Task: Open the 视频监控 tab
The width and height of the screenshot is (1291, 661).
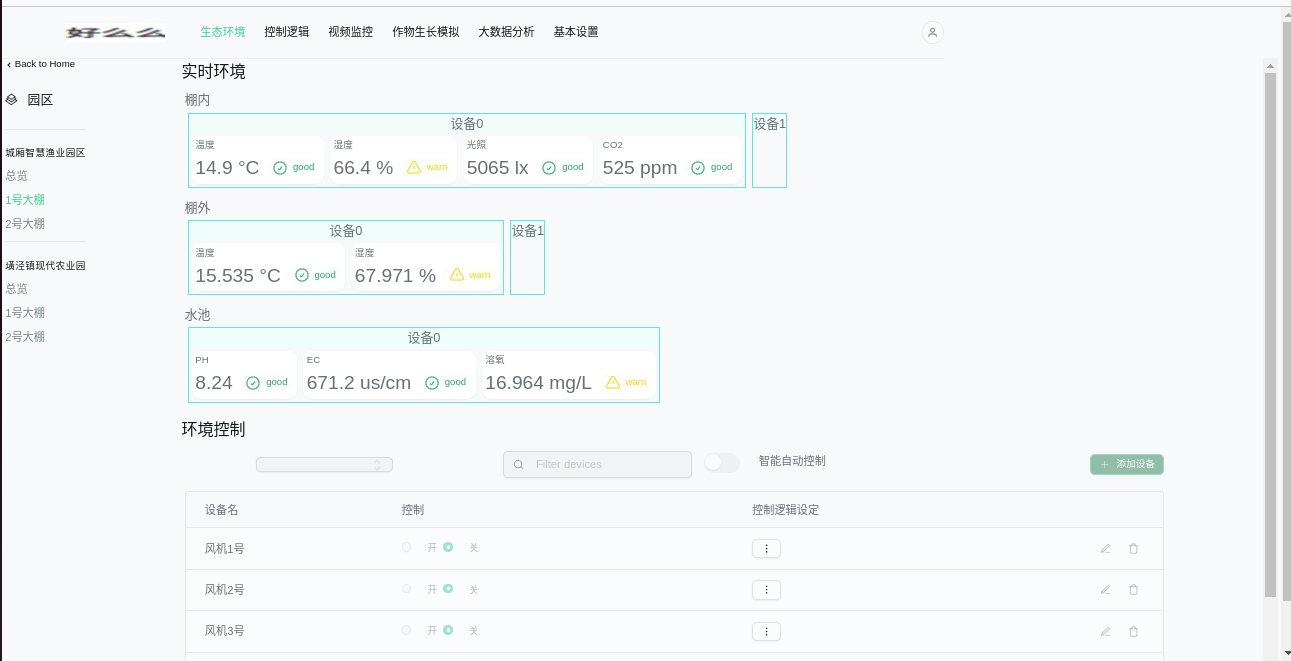Action: (350, 32)
